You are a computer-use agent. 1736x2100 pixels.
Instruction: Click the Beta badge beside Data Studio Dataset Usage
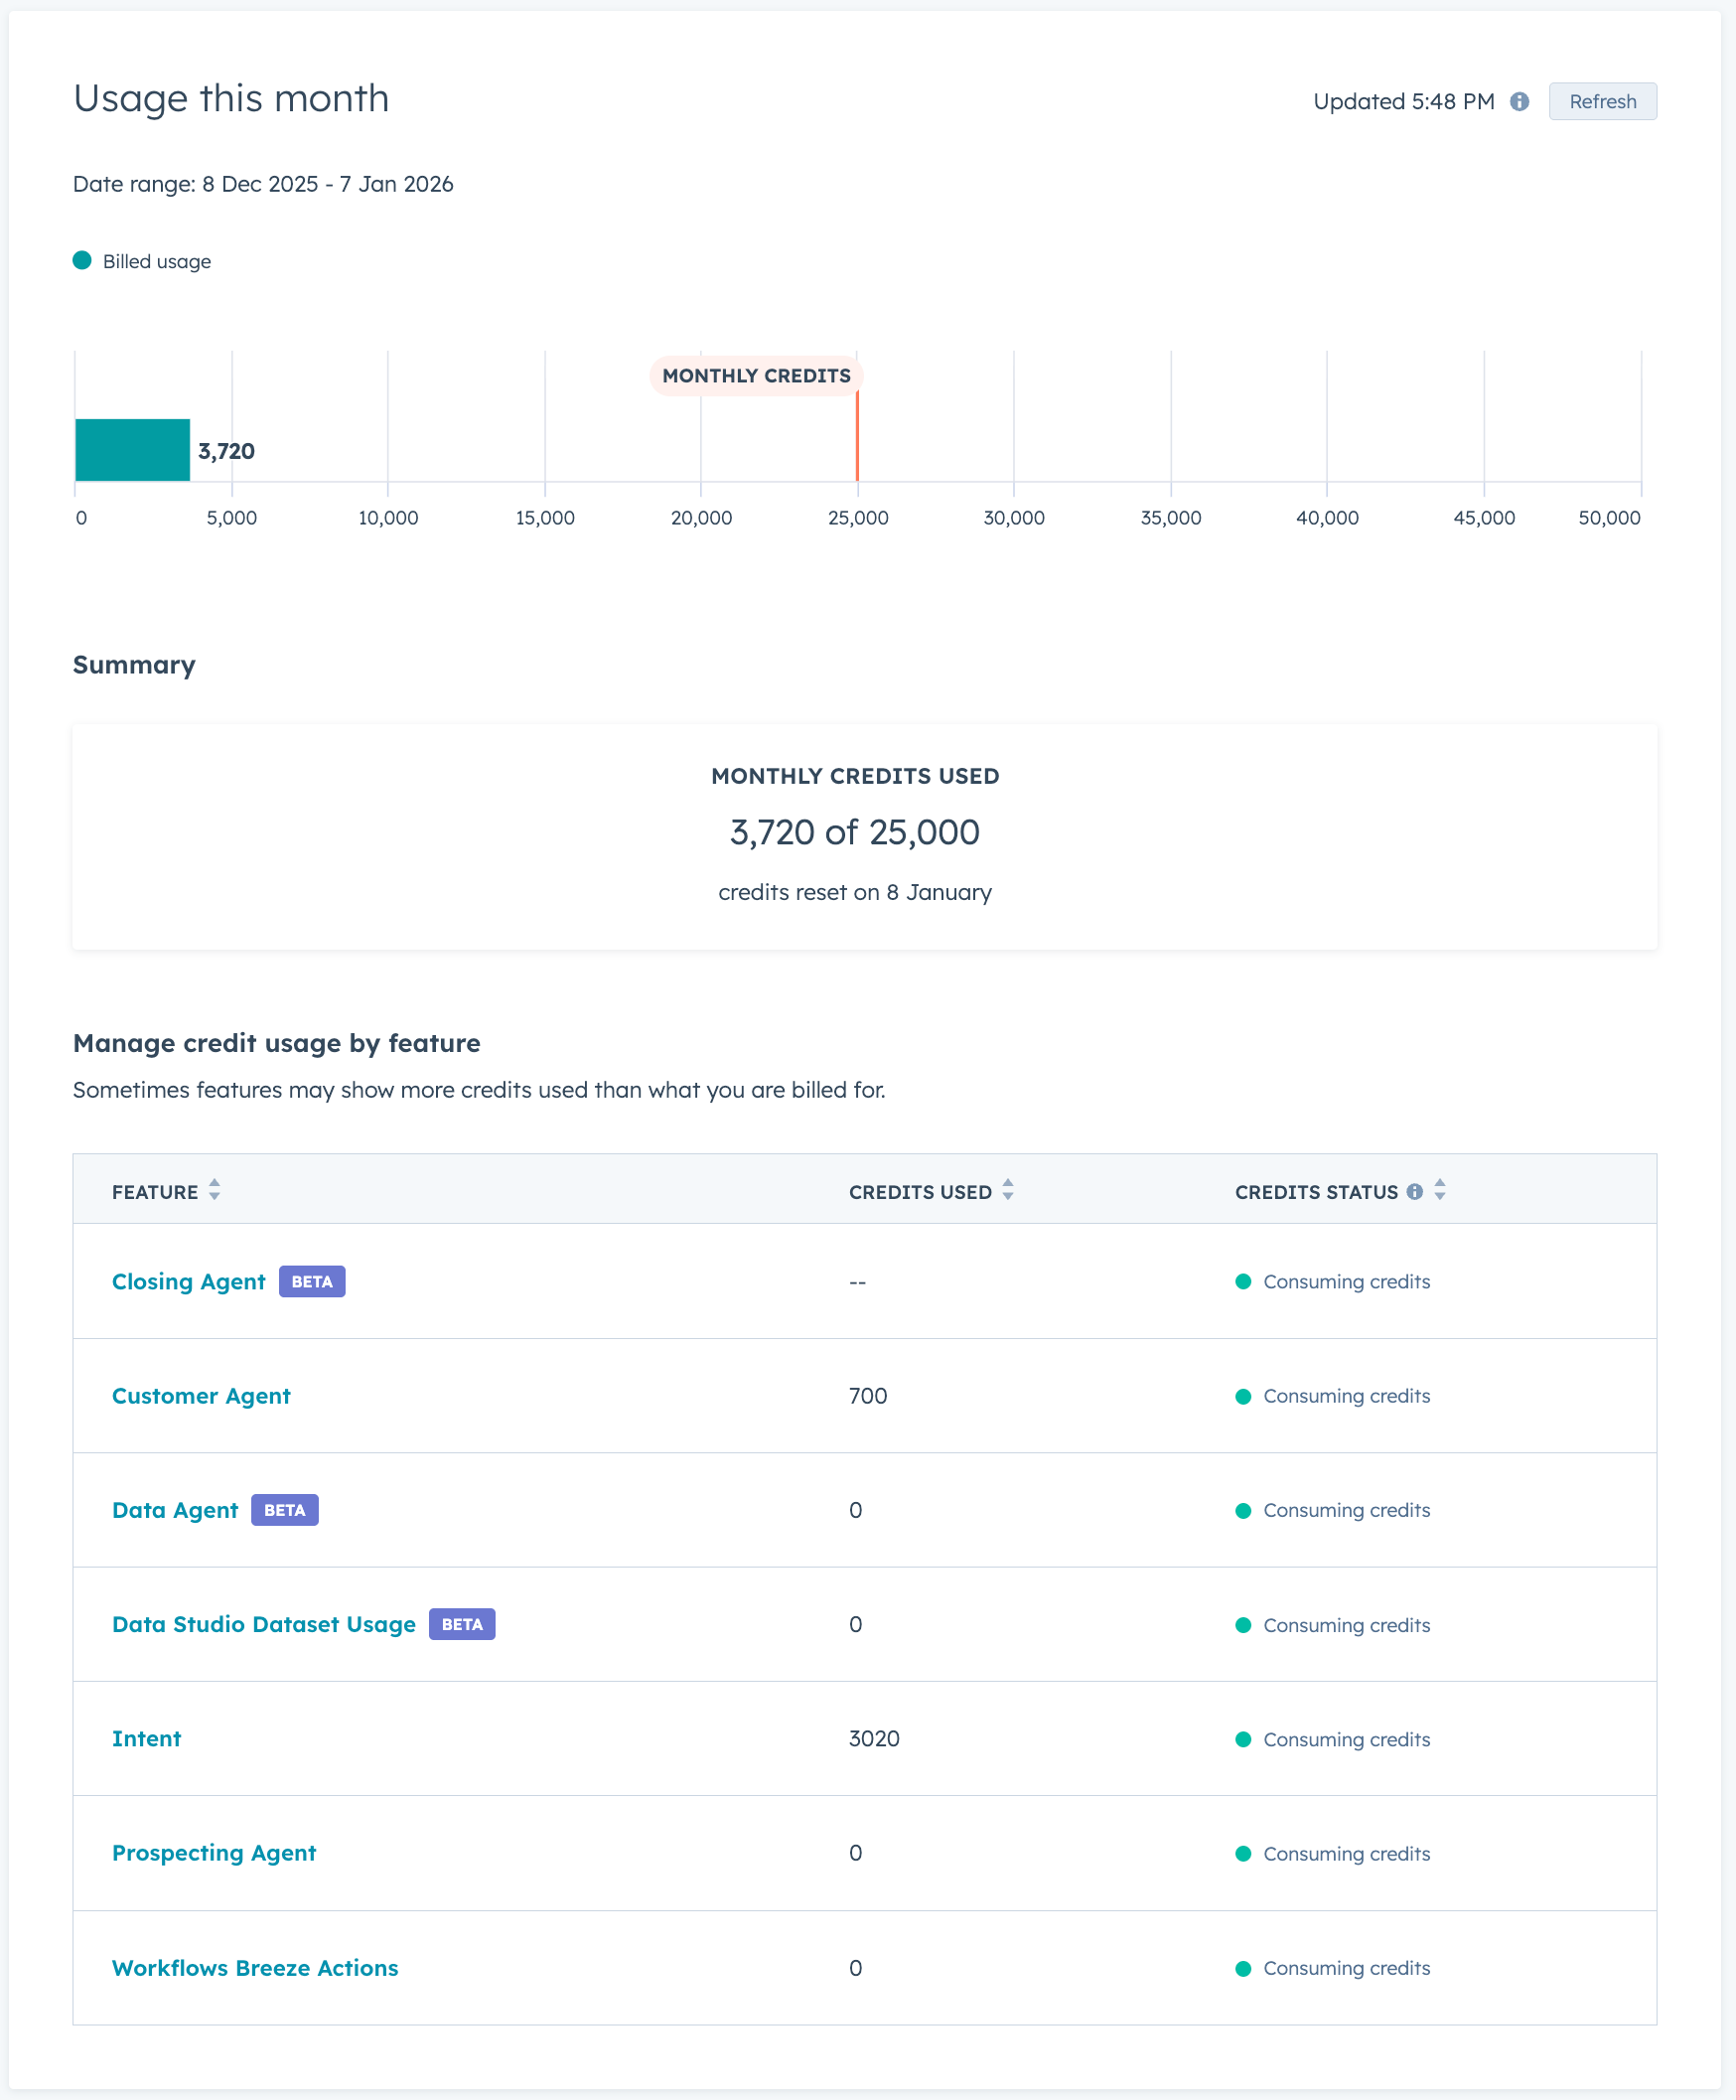point(461,1624)
